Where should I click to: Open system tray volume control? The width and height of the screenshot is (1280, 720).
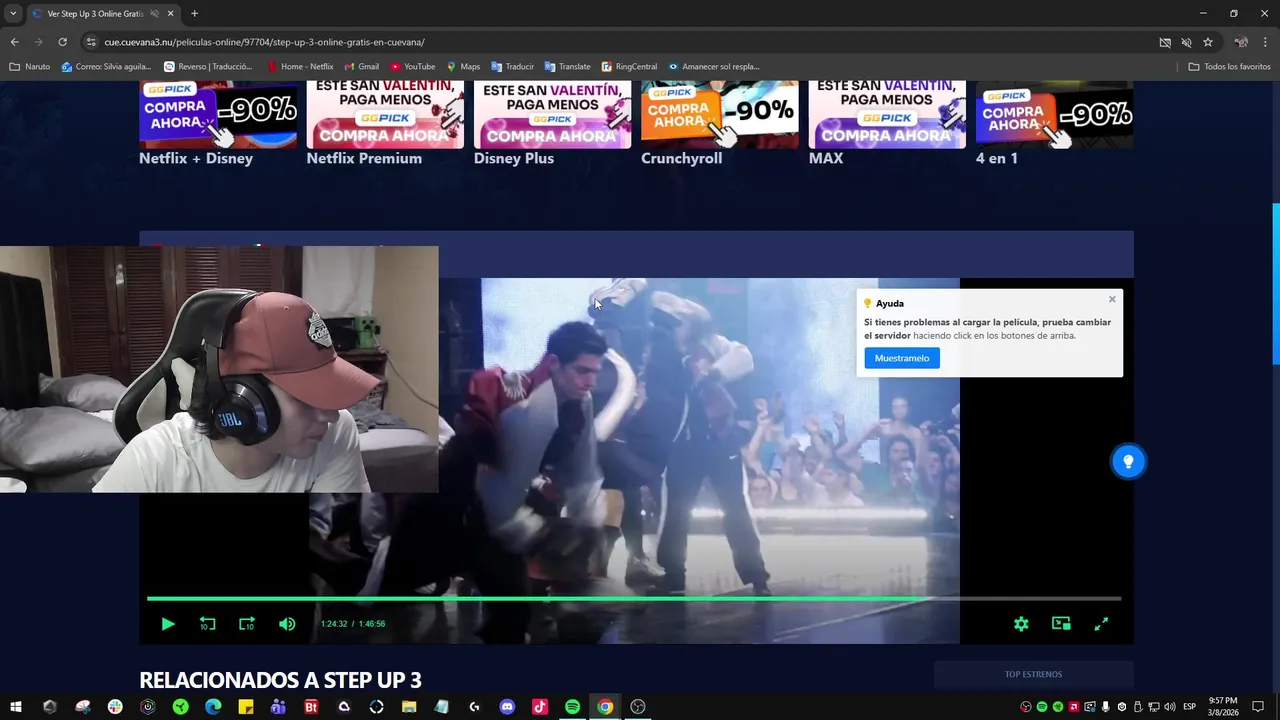[x=1169, y=707]
